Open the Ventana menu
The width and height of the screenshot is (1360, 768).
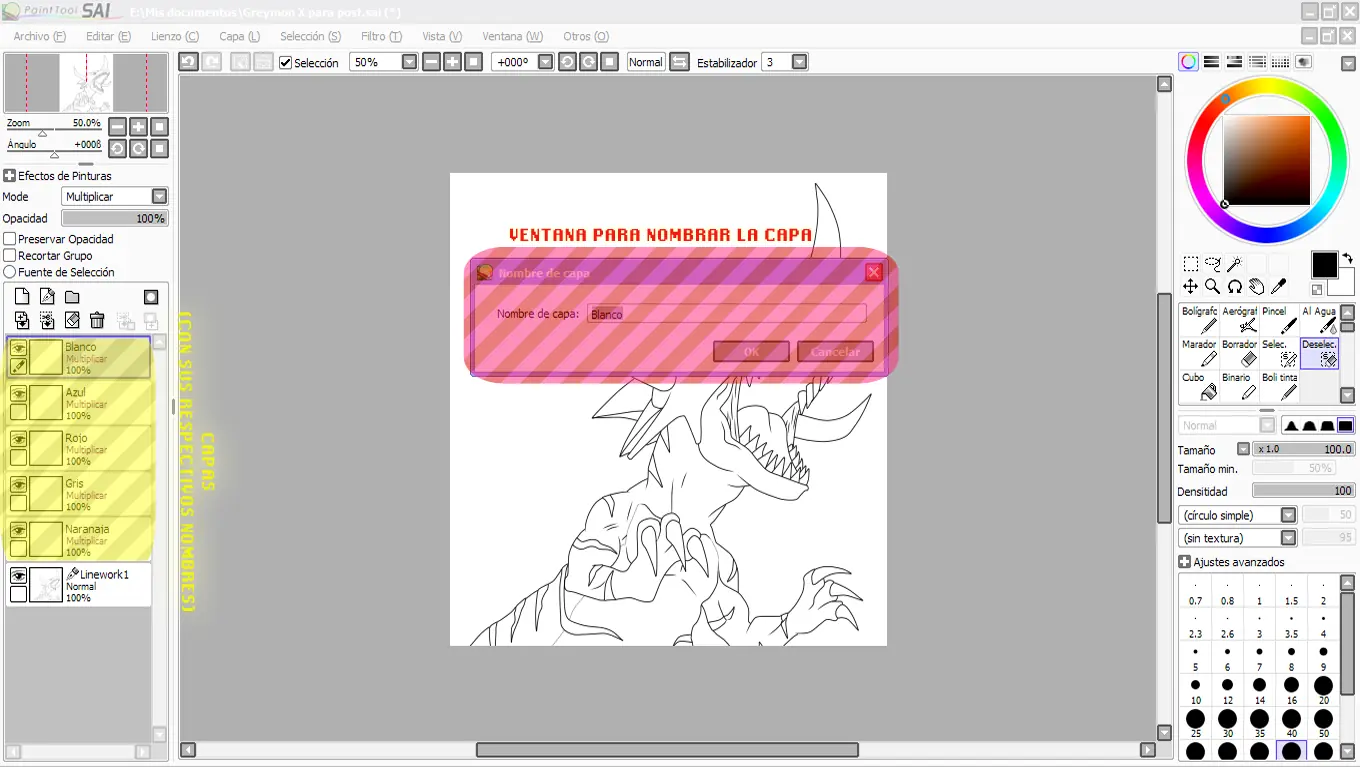click(512, 37)
